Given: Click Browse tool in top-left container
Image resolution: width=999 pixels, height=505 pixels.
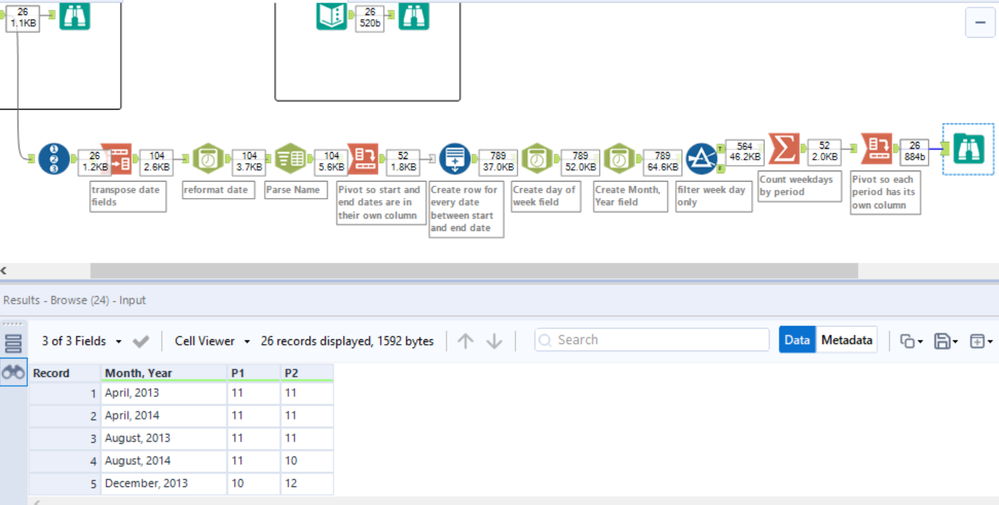Looking at the screenshot, I should click(x=75, y=15).
